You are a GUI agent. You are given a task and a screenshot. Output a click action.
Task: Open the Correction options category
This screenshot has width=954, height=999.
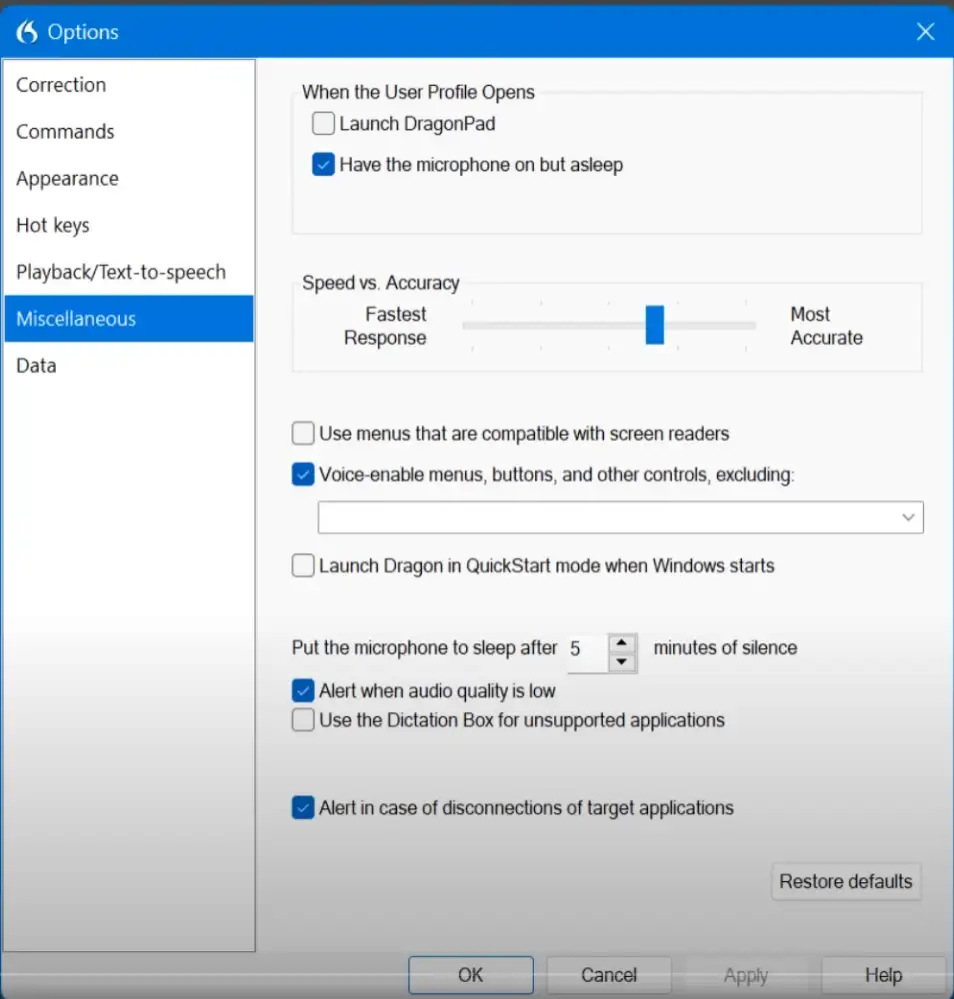tap(61, 85)
